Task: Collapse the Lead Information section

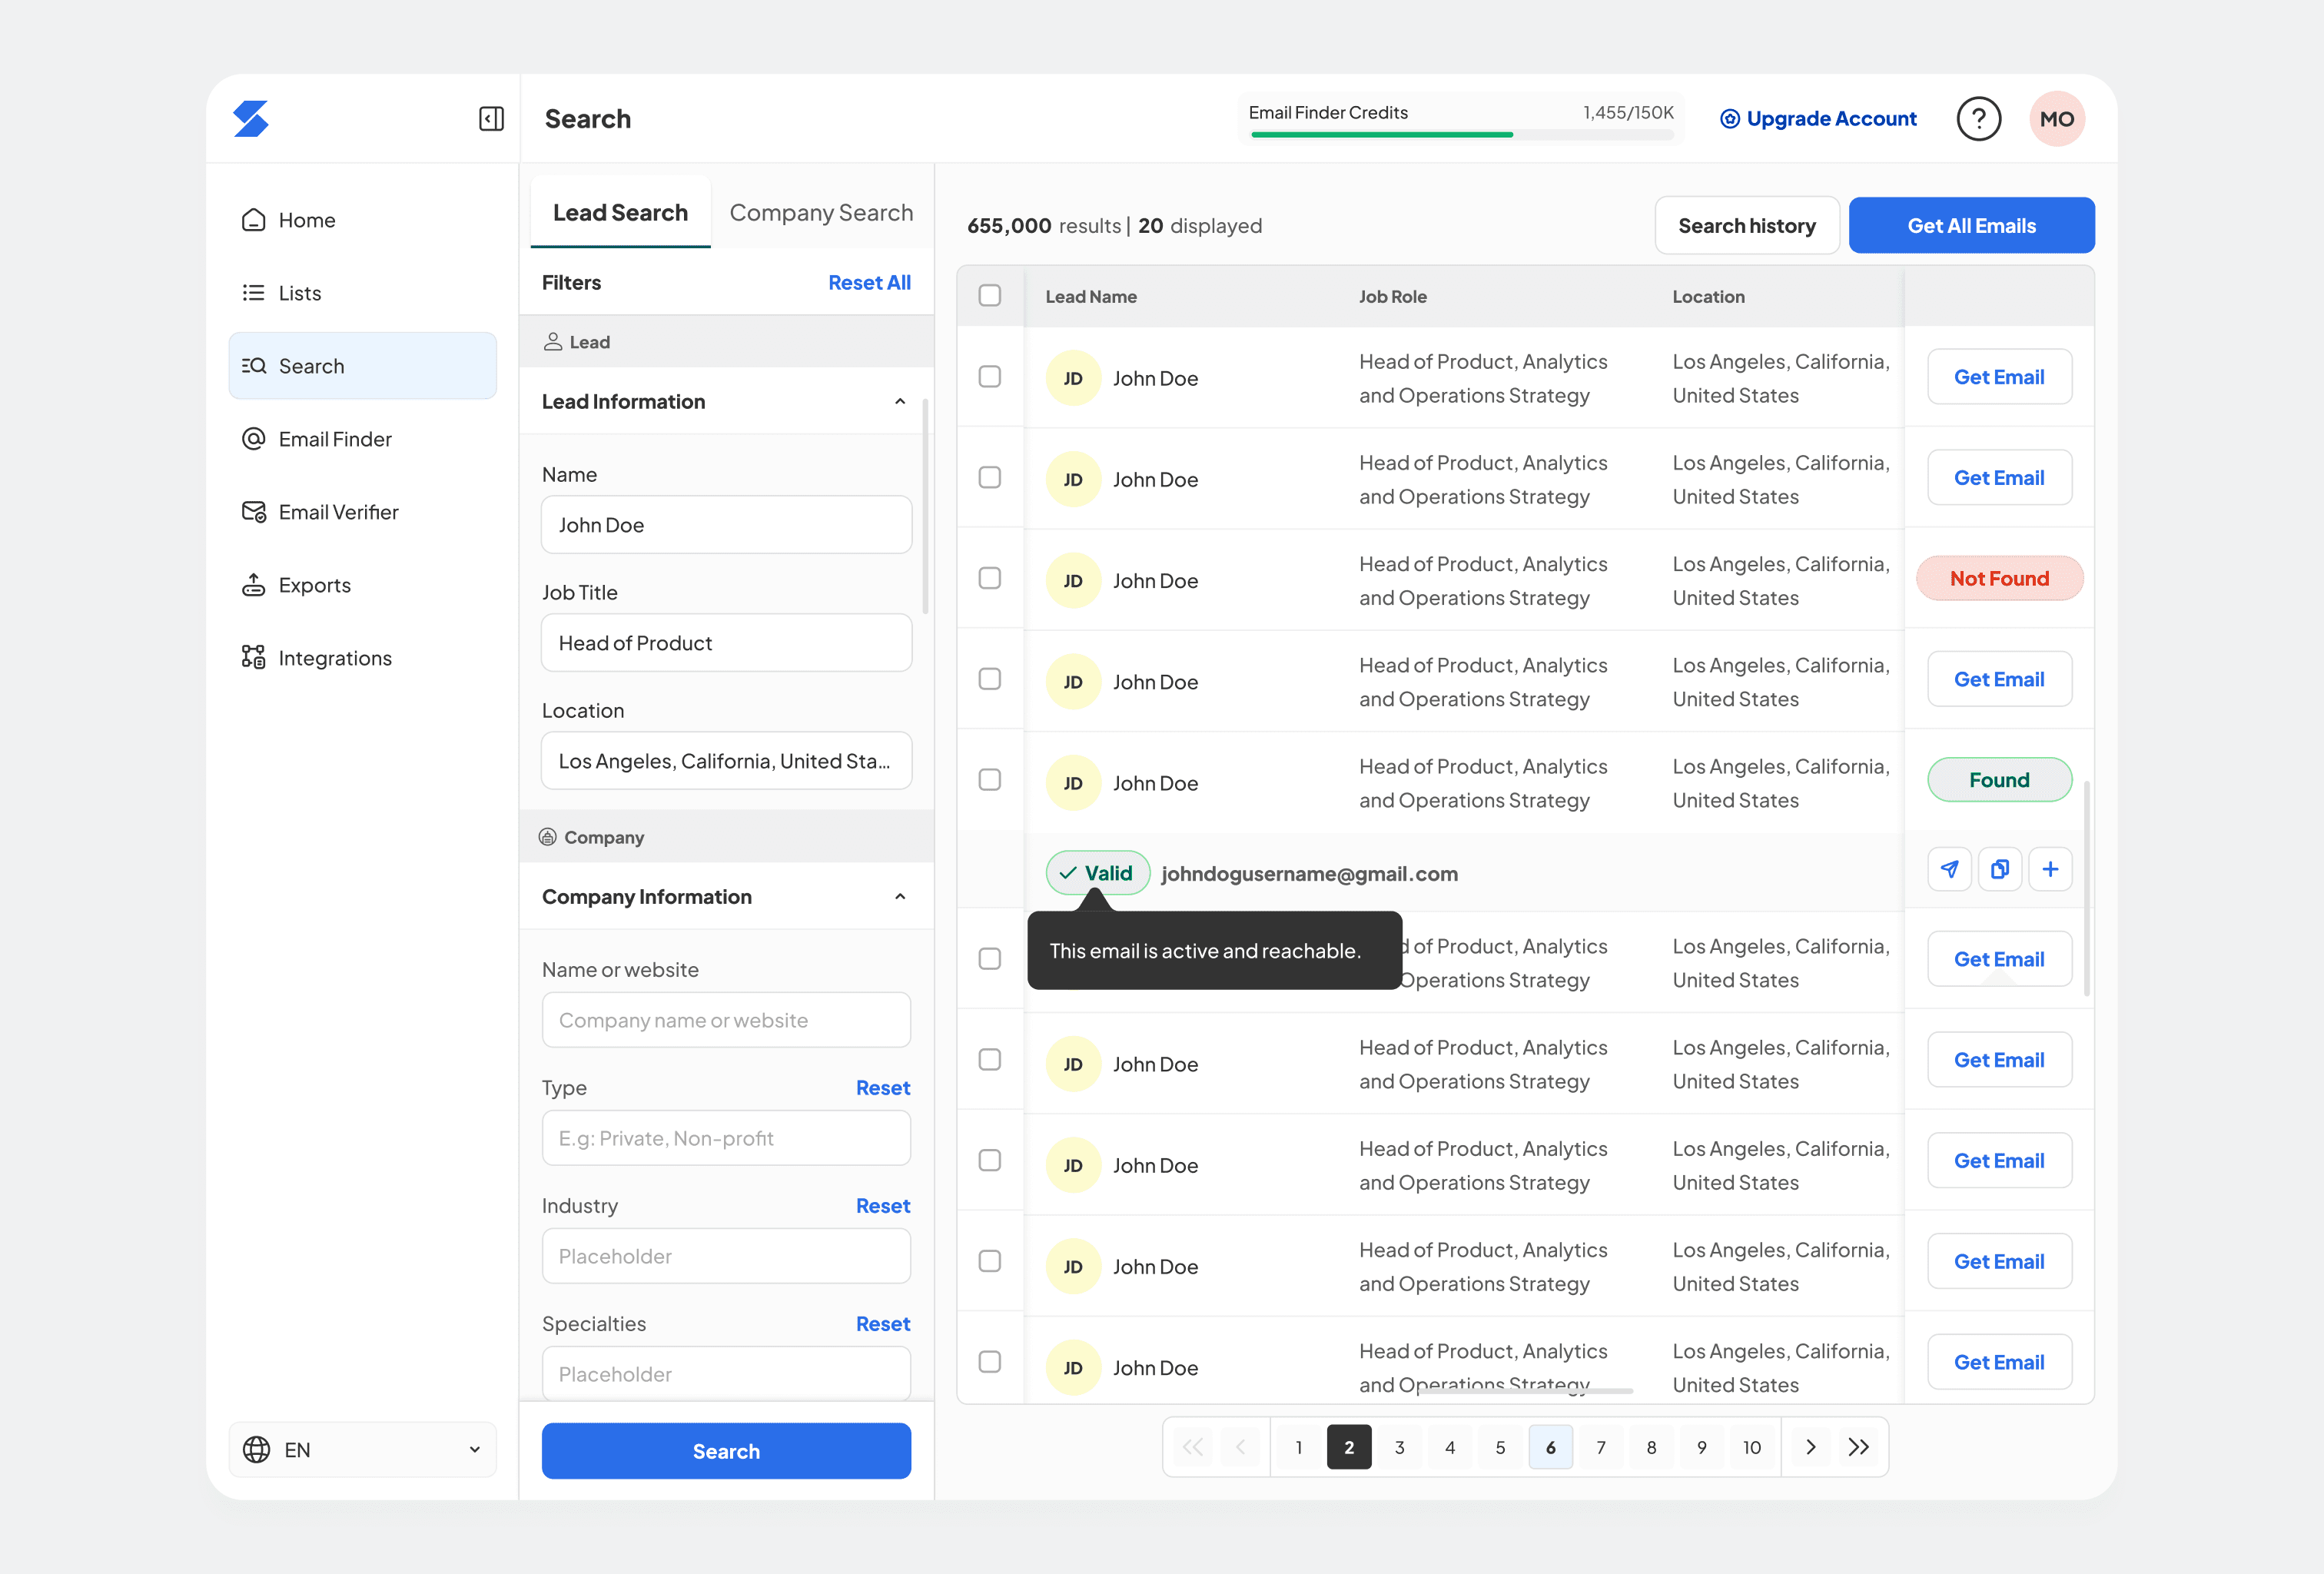Action: (899, 402)
